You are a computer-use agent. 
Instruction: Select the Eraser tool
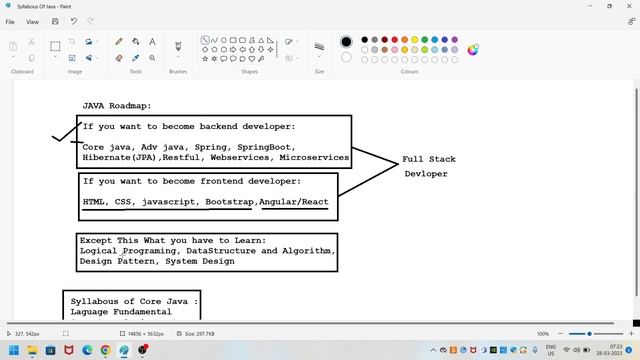click(119, 58)
